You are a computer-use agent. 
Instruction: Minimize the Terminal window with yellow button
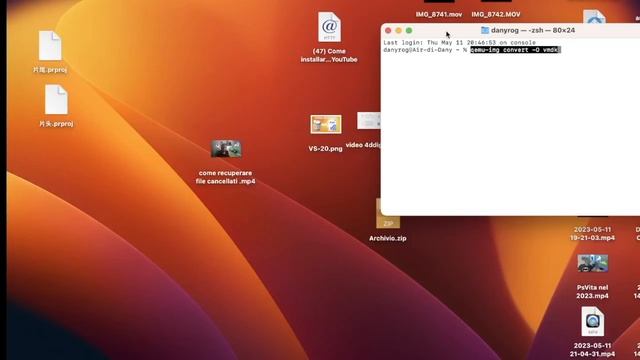point(398,31)
